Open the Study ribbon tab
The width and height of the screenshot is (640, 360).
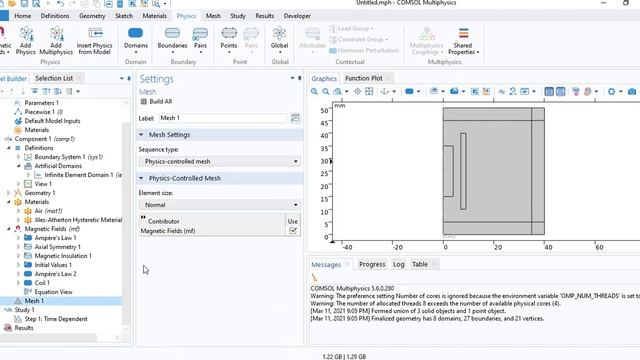click(x=238, y=16)
